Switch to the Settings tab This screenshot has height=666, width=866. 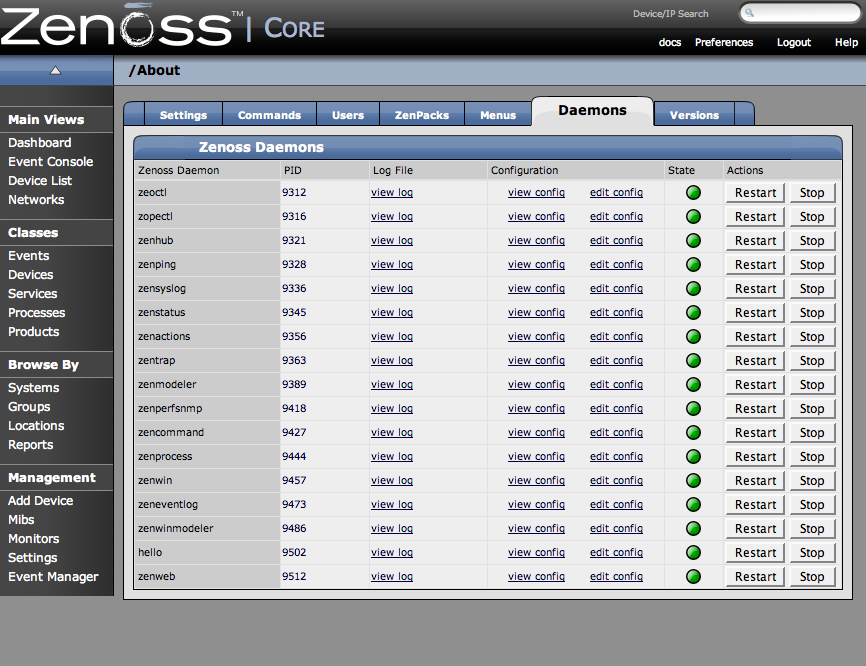tap(183, 115)
